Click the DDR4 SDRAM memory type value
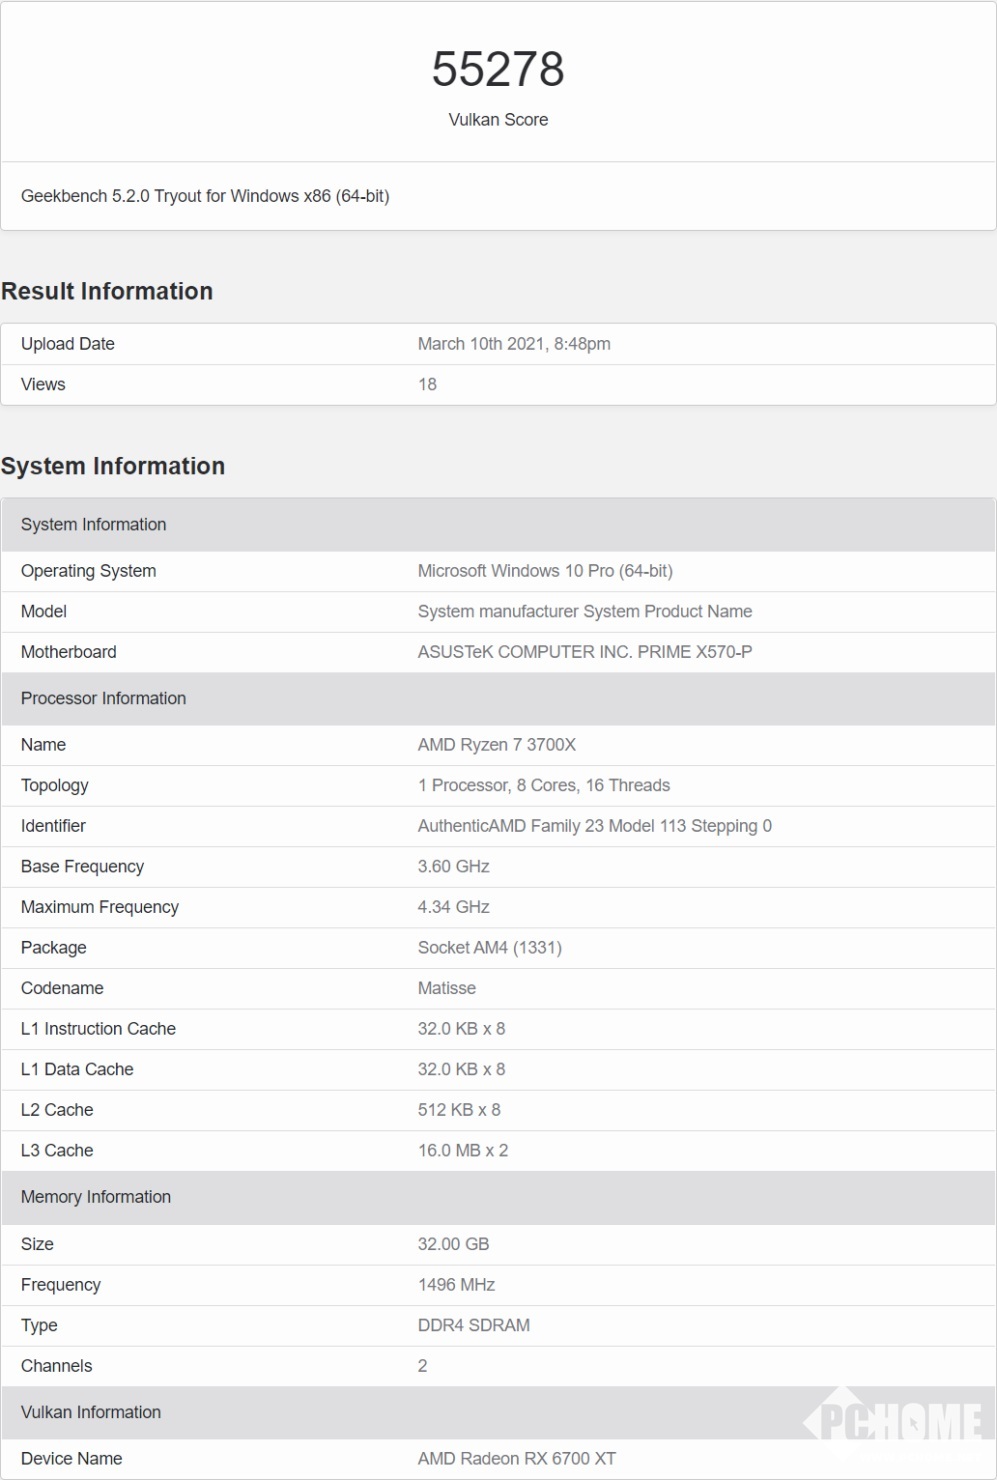This screenshot has width=997, height=1480. point(474,1325)
